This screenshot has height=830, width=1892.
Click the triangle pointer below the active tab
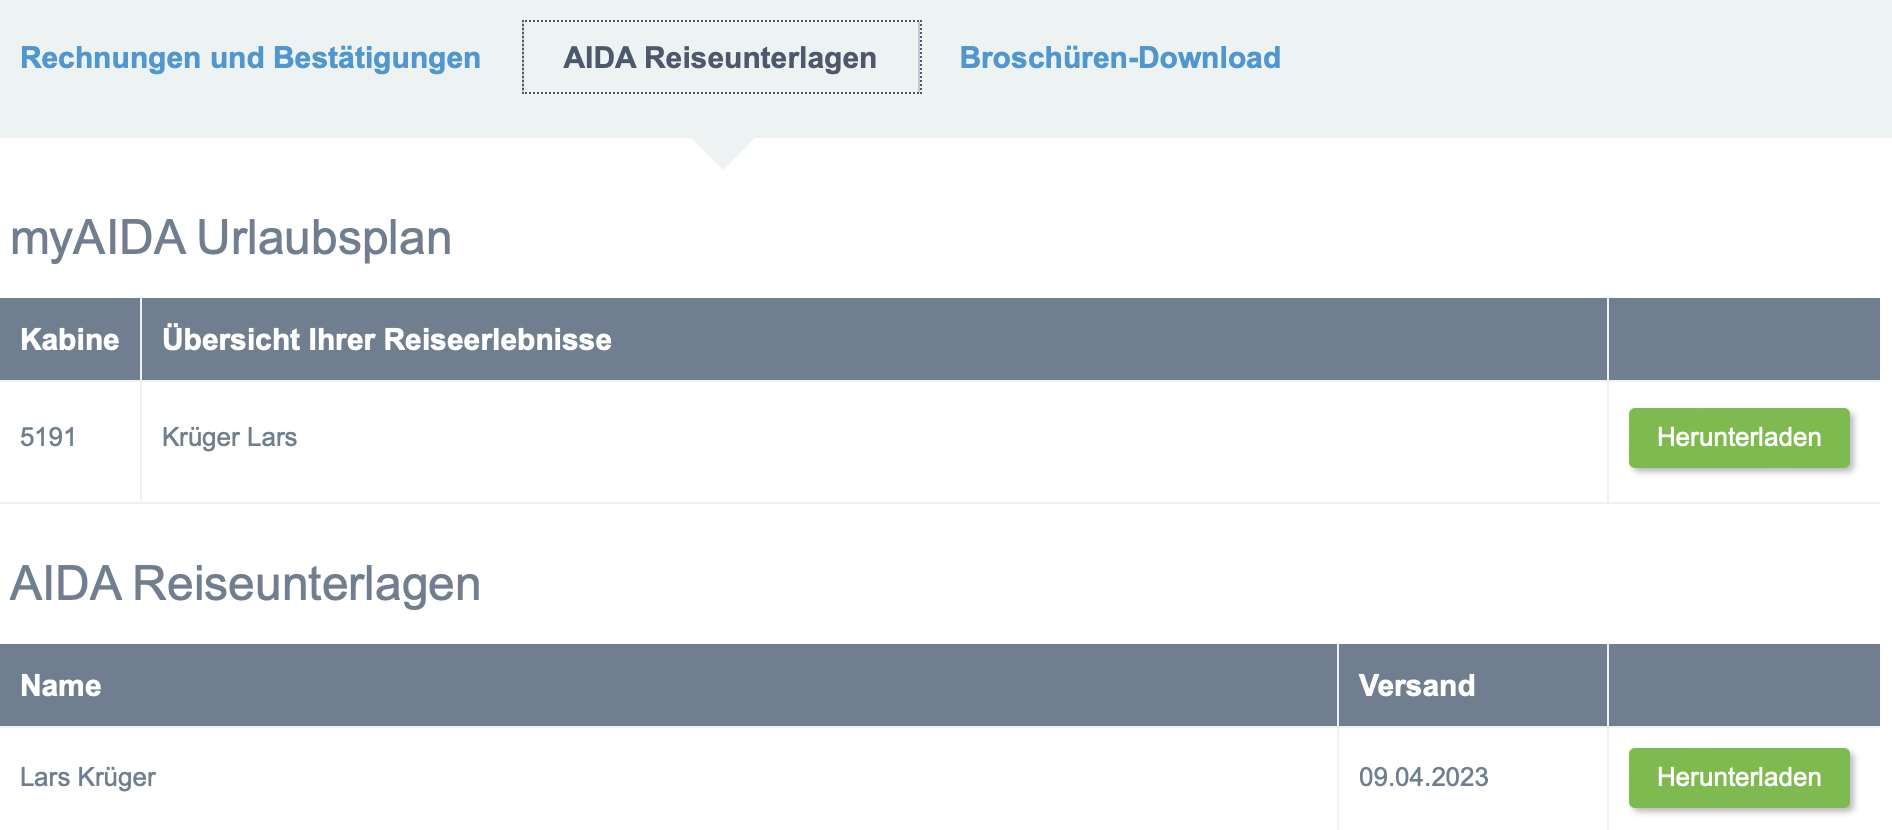pyautogui.click(x=722, y=153)
